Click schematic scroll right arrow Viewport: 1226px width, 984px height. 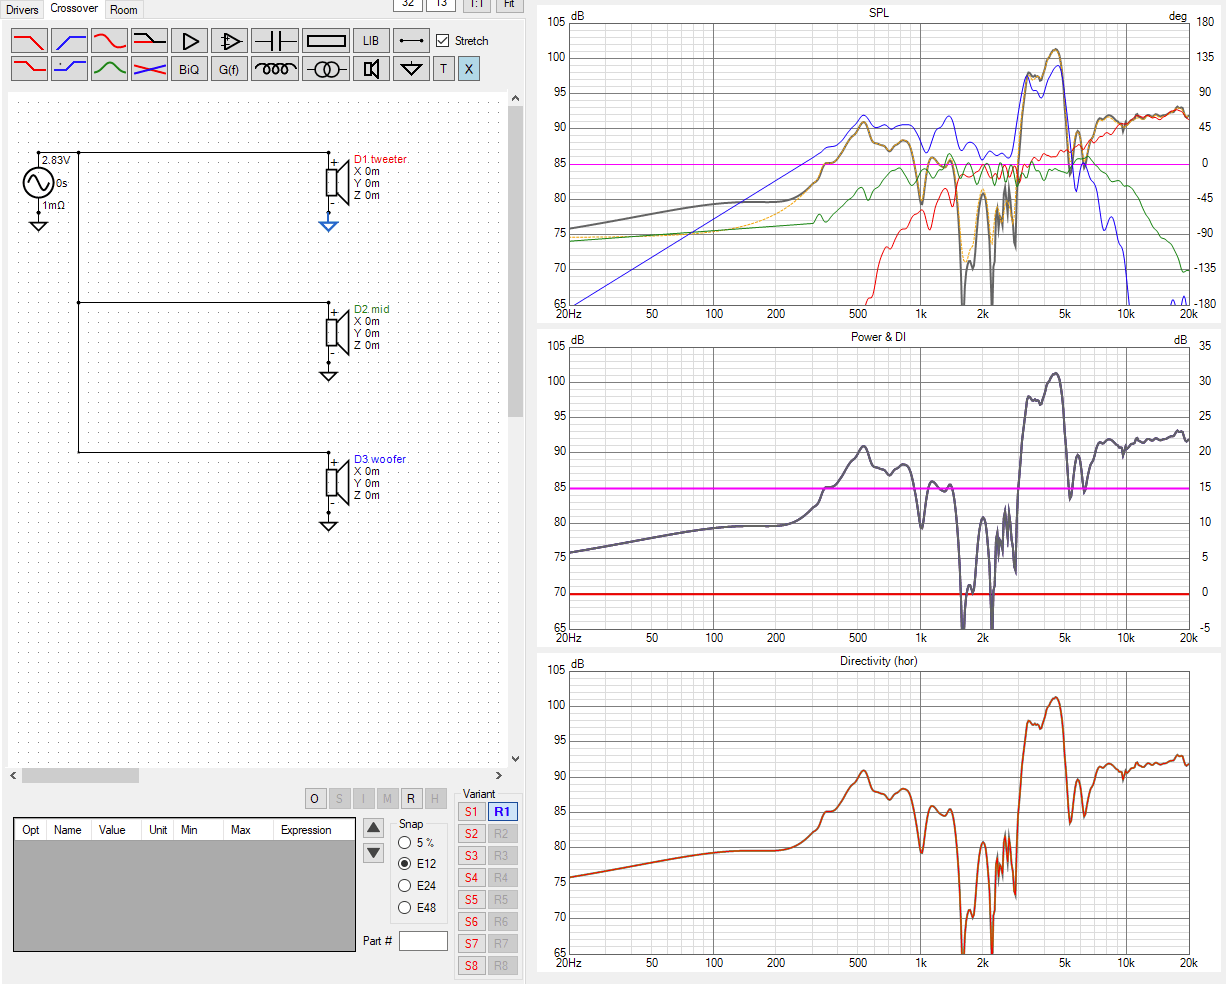point(499,775)
